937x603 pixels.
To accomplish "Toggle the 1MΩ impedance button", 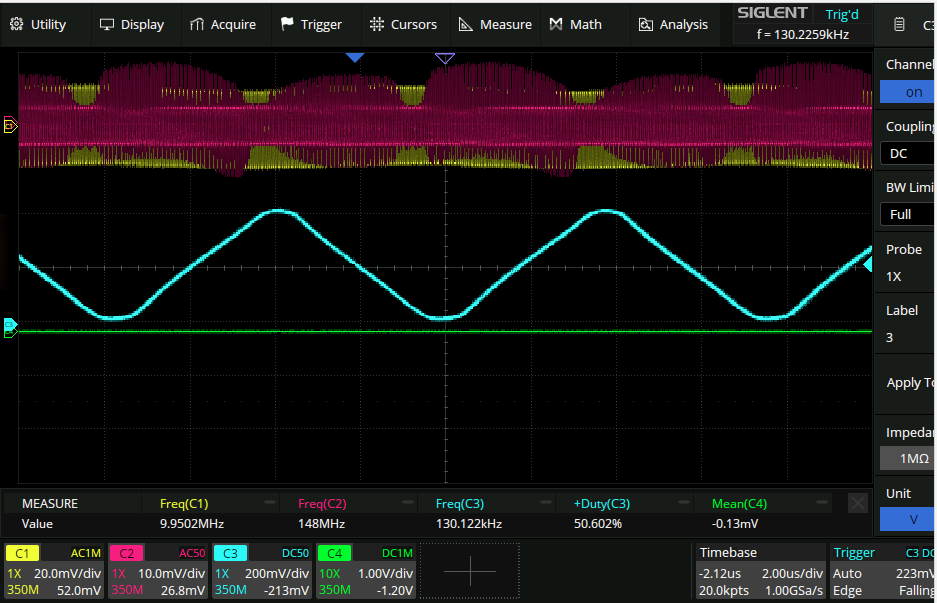I will (907, 458).
